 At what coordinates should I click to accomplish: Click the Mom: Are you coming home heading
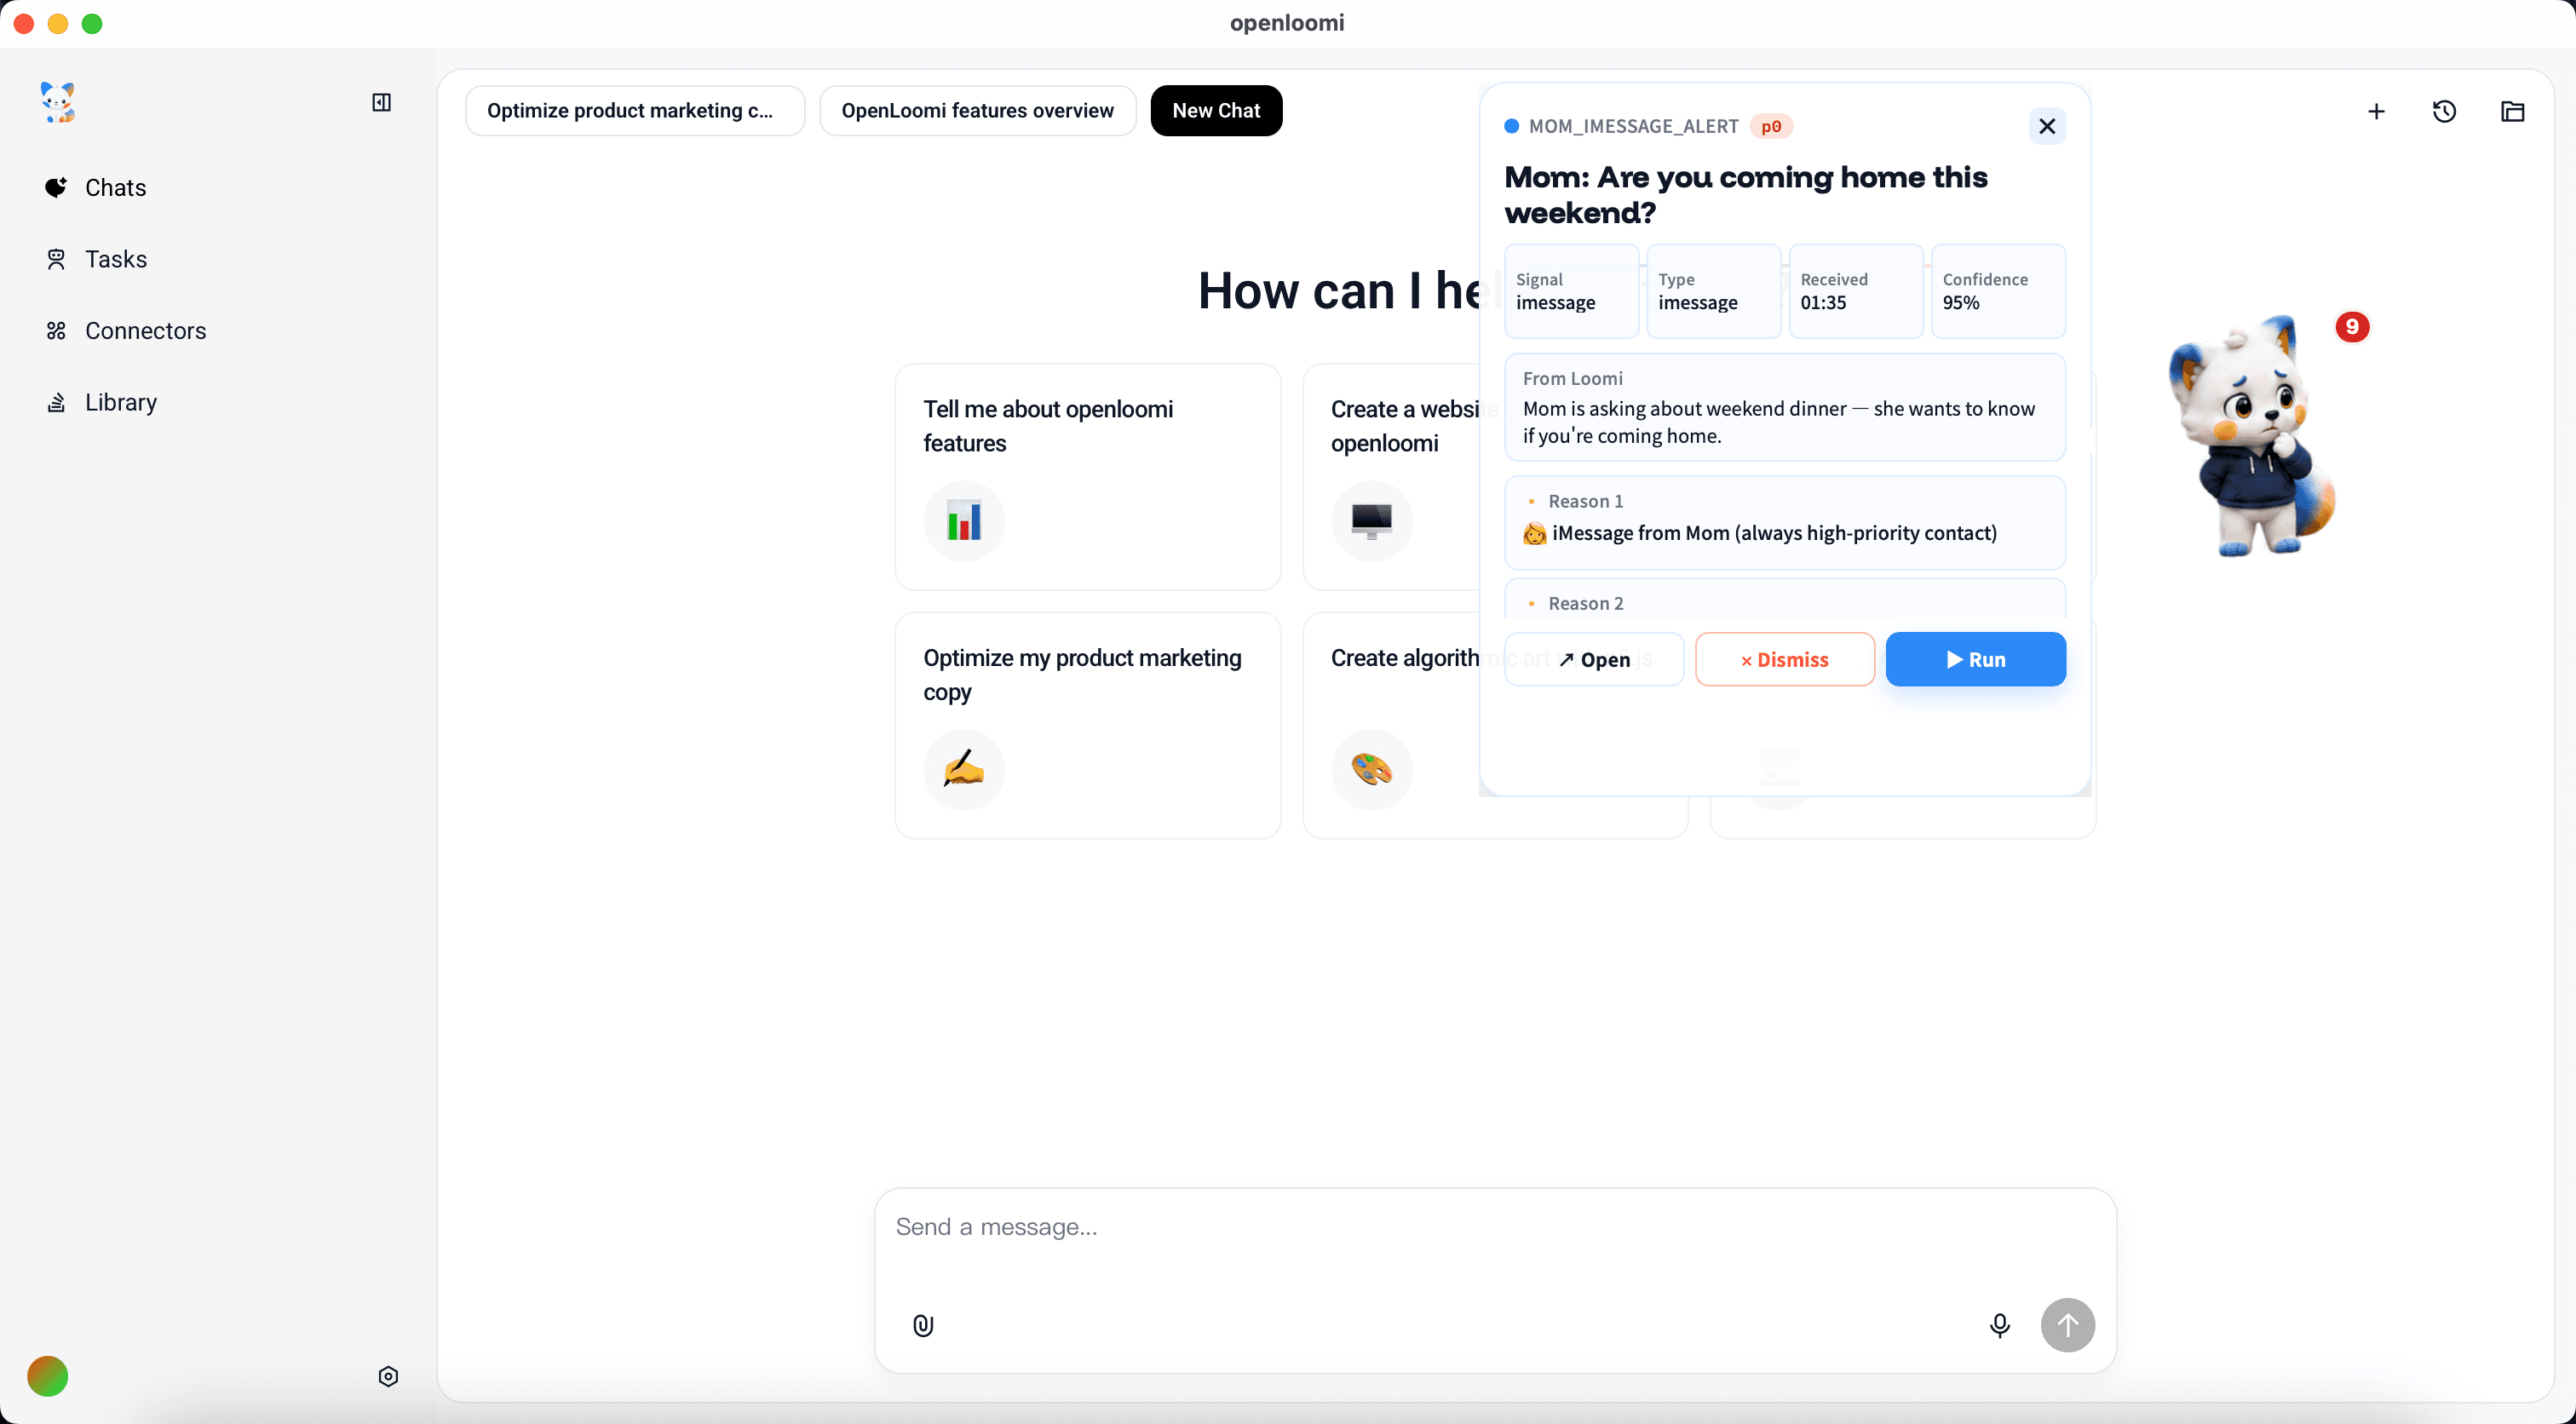[1745, 194]
